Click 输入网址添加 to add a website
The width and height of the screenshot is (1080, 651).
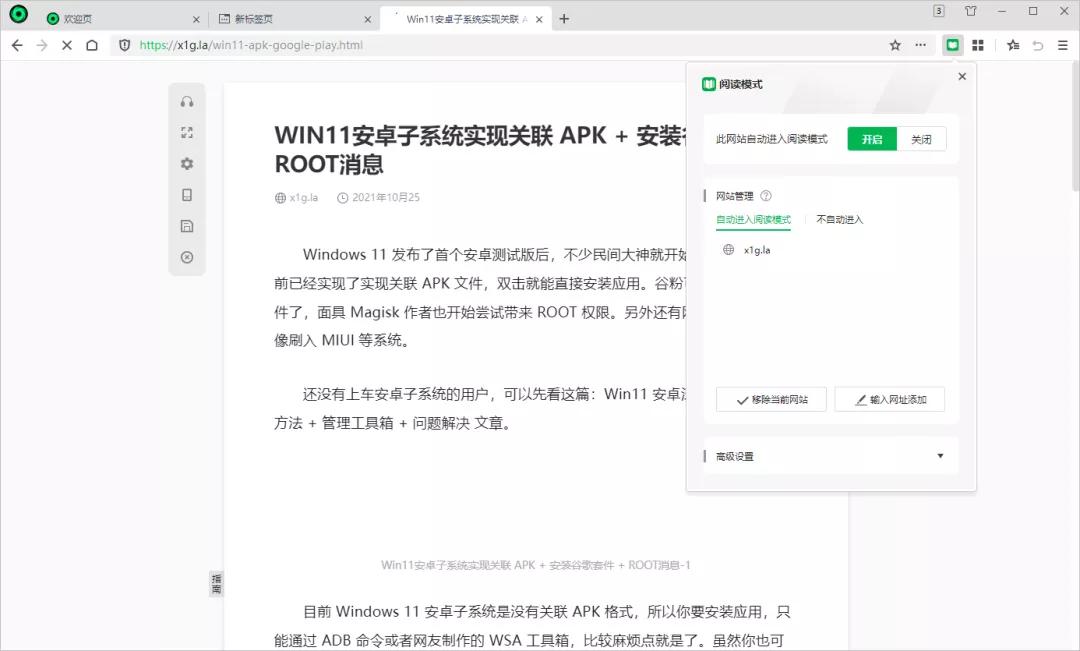tap(889, 399)
